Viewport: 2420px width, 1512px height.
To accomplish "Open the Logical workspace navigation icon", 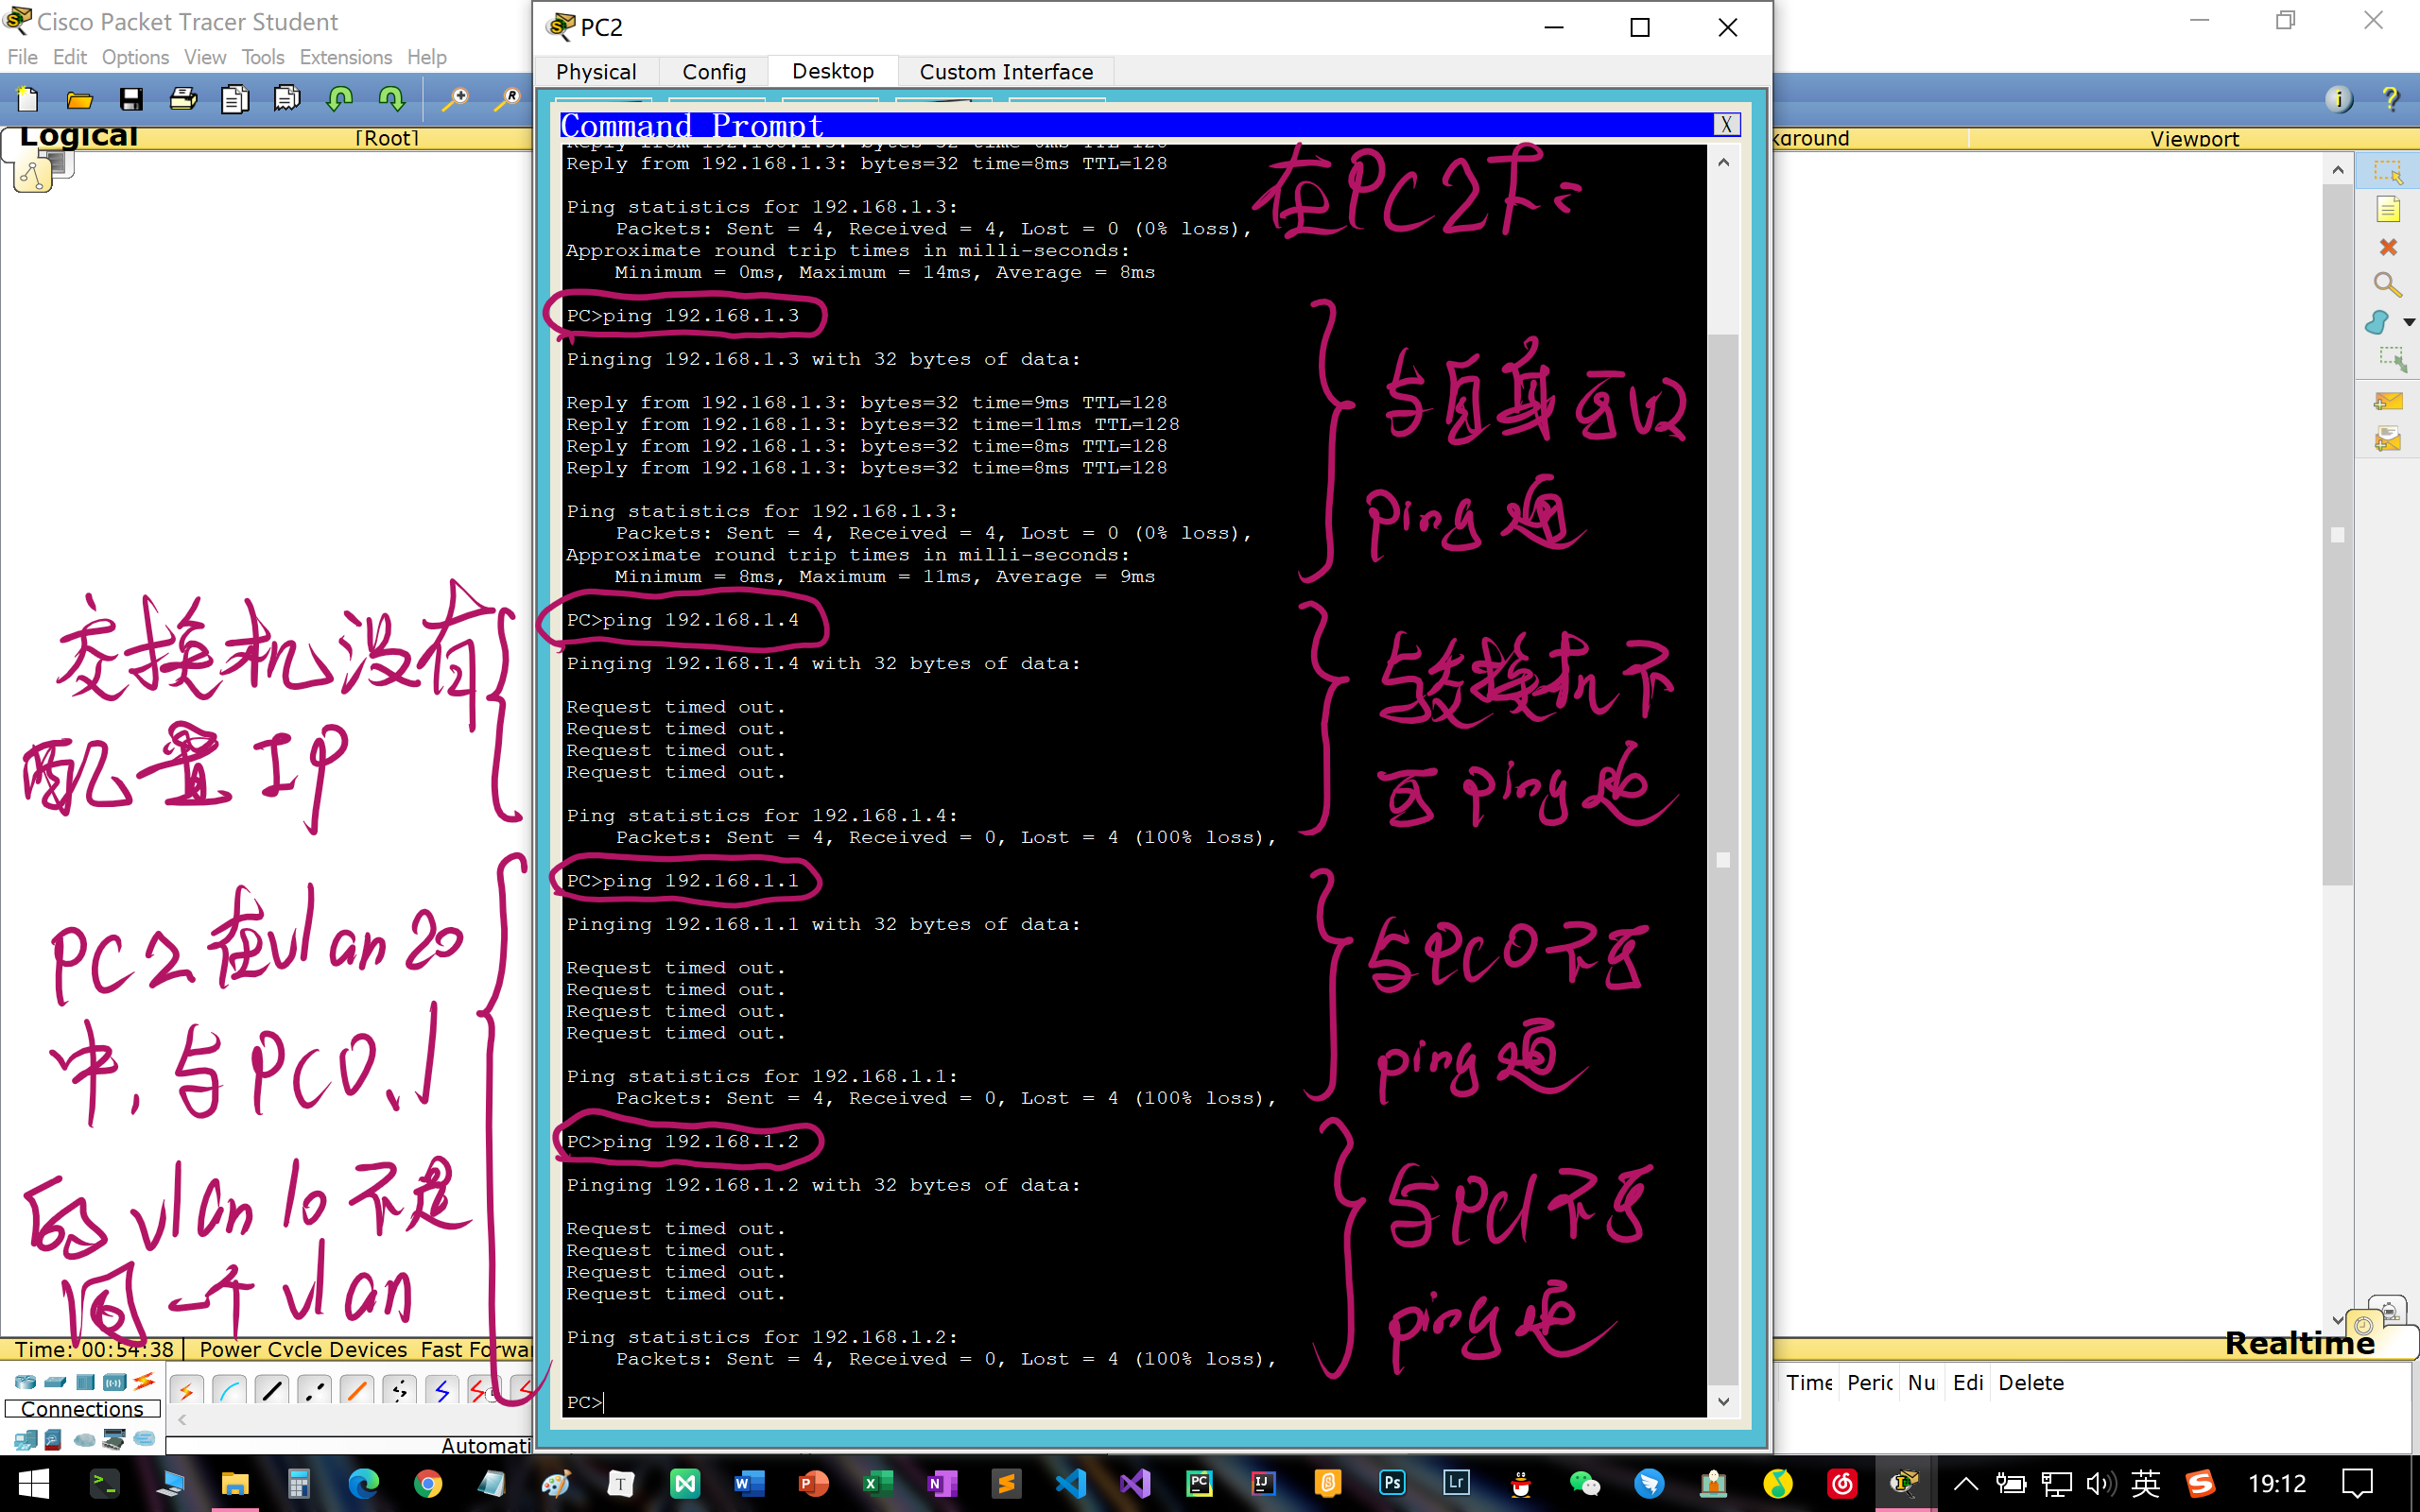I will coord(33,175).
